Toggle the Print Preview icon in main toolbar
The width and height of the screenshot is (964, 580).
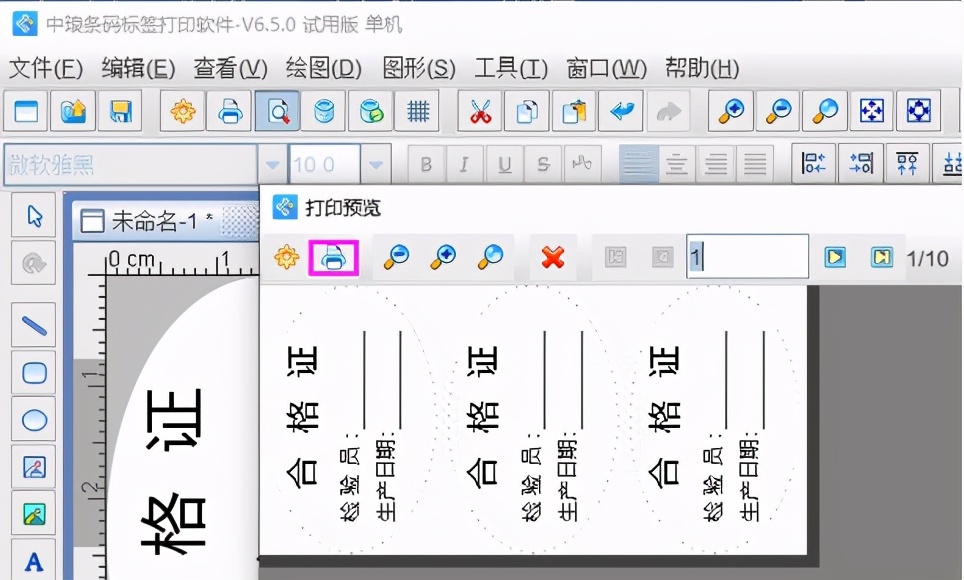click(x=277, y=111)
